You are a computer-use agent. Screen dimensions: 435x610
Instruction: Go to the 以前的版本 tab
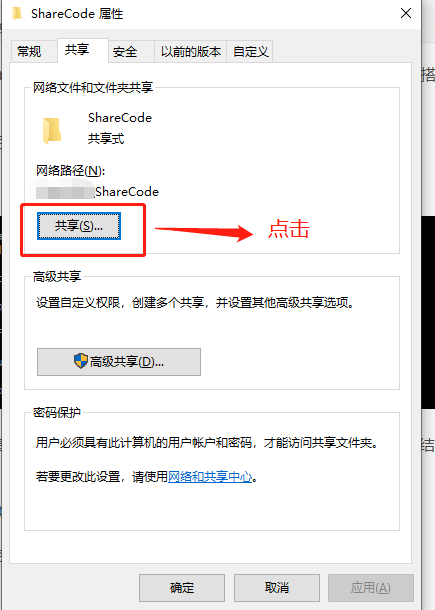coord(191,51)
